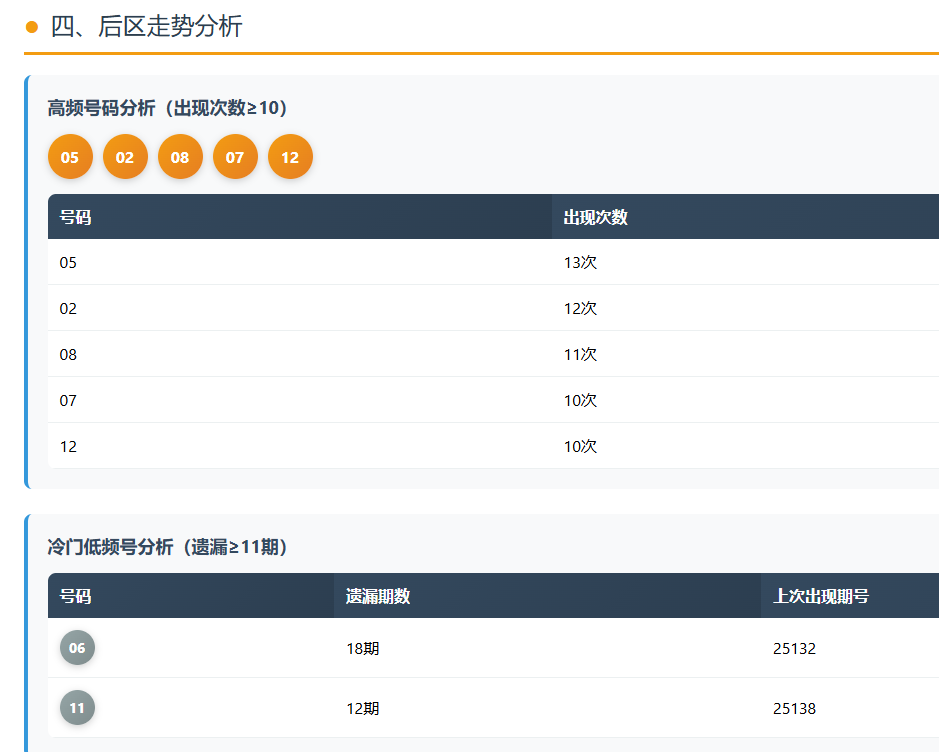Click the gray 06 cold number ball
The height and width of the screenshot is (752, 939).
point(77,648)
